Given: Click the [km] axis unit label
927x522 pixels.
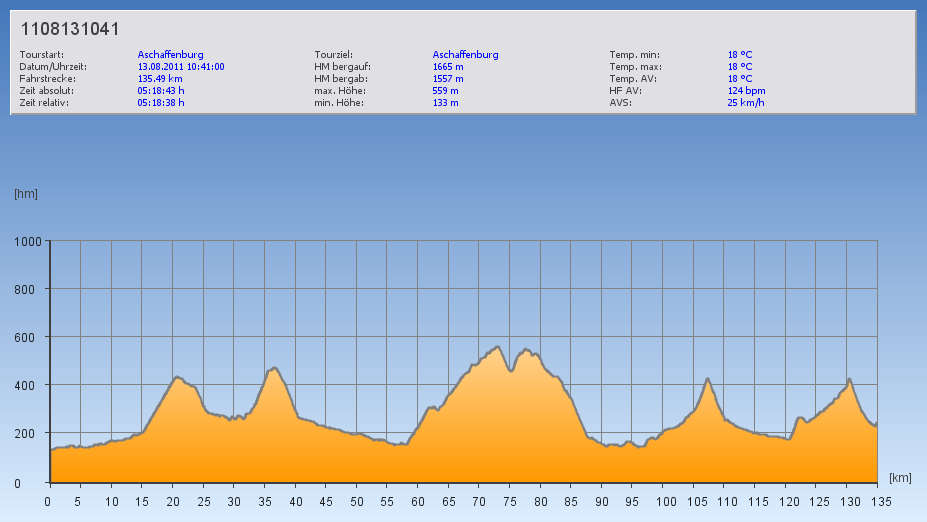Looking at the screenshot, I should 900,479.
